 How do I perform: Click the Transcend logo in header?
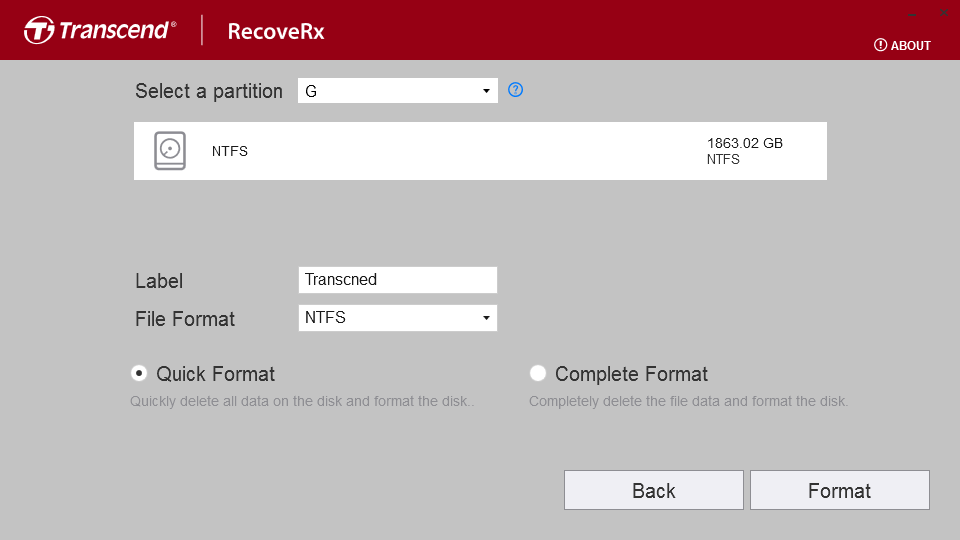[100, 30]
